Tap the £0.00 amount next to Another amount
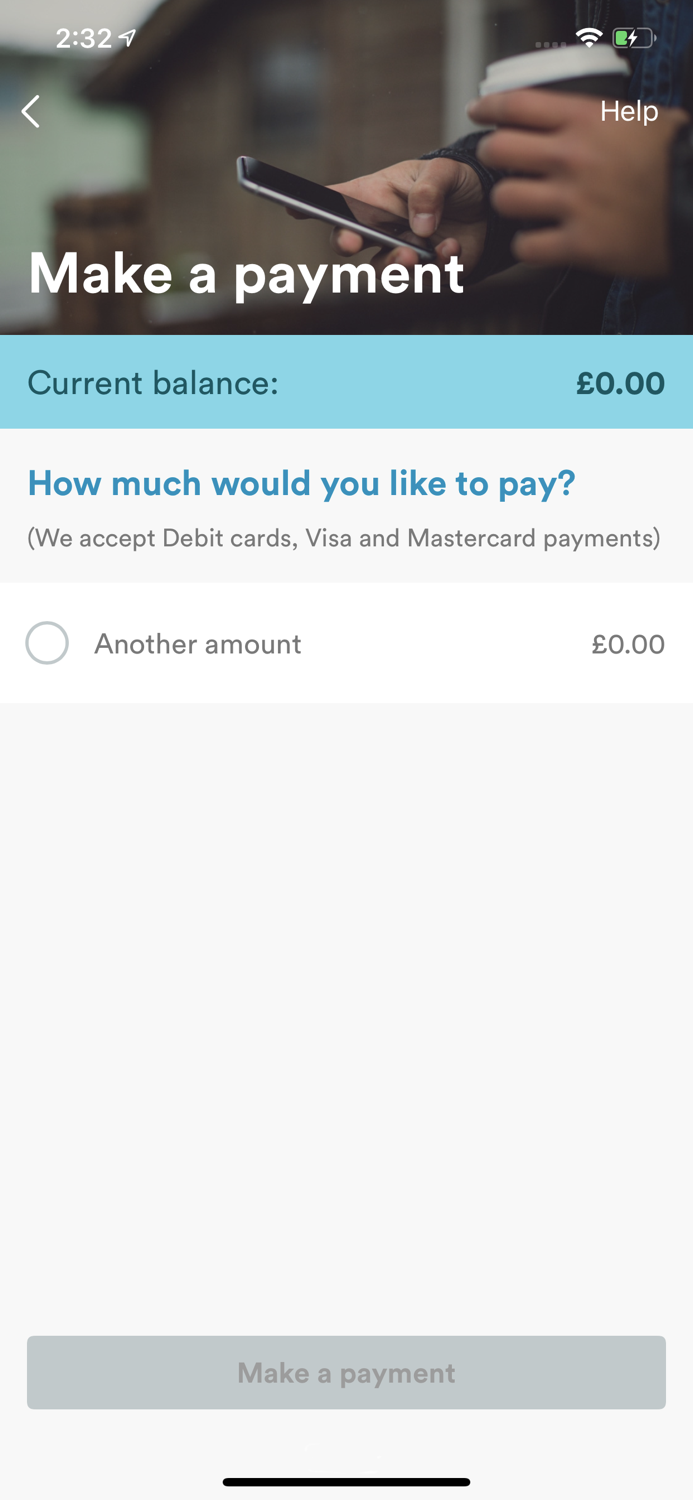The image size is (693, 1500). (628, 643)
